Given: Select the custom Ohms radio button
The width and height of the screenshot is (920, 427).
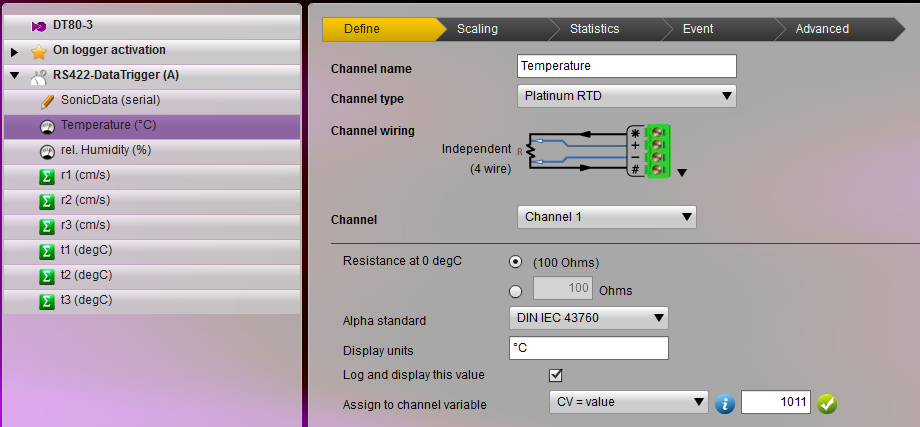Looking at the screenshot, I should pos(515,291).
